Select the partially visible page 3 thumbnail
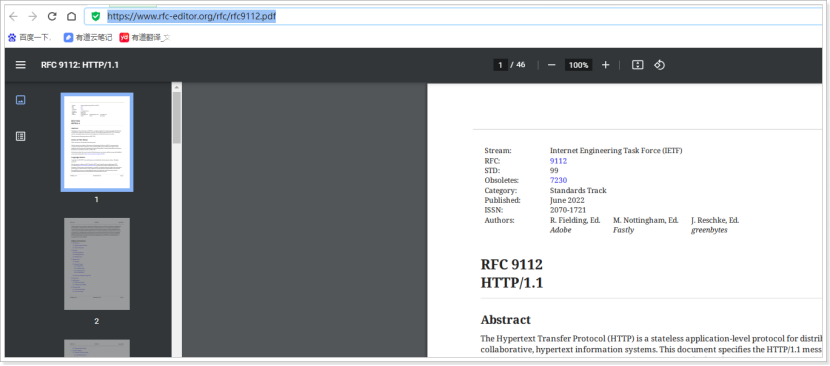Viewport: 830px width, 366px height. point(97,348)
